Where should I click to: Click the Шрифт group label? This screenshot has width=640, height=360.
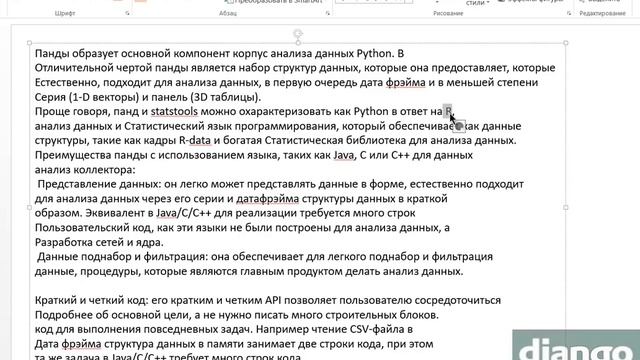coord(65,13)
